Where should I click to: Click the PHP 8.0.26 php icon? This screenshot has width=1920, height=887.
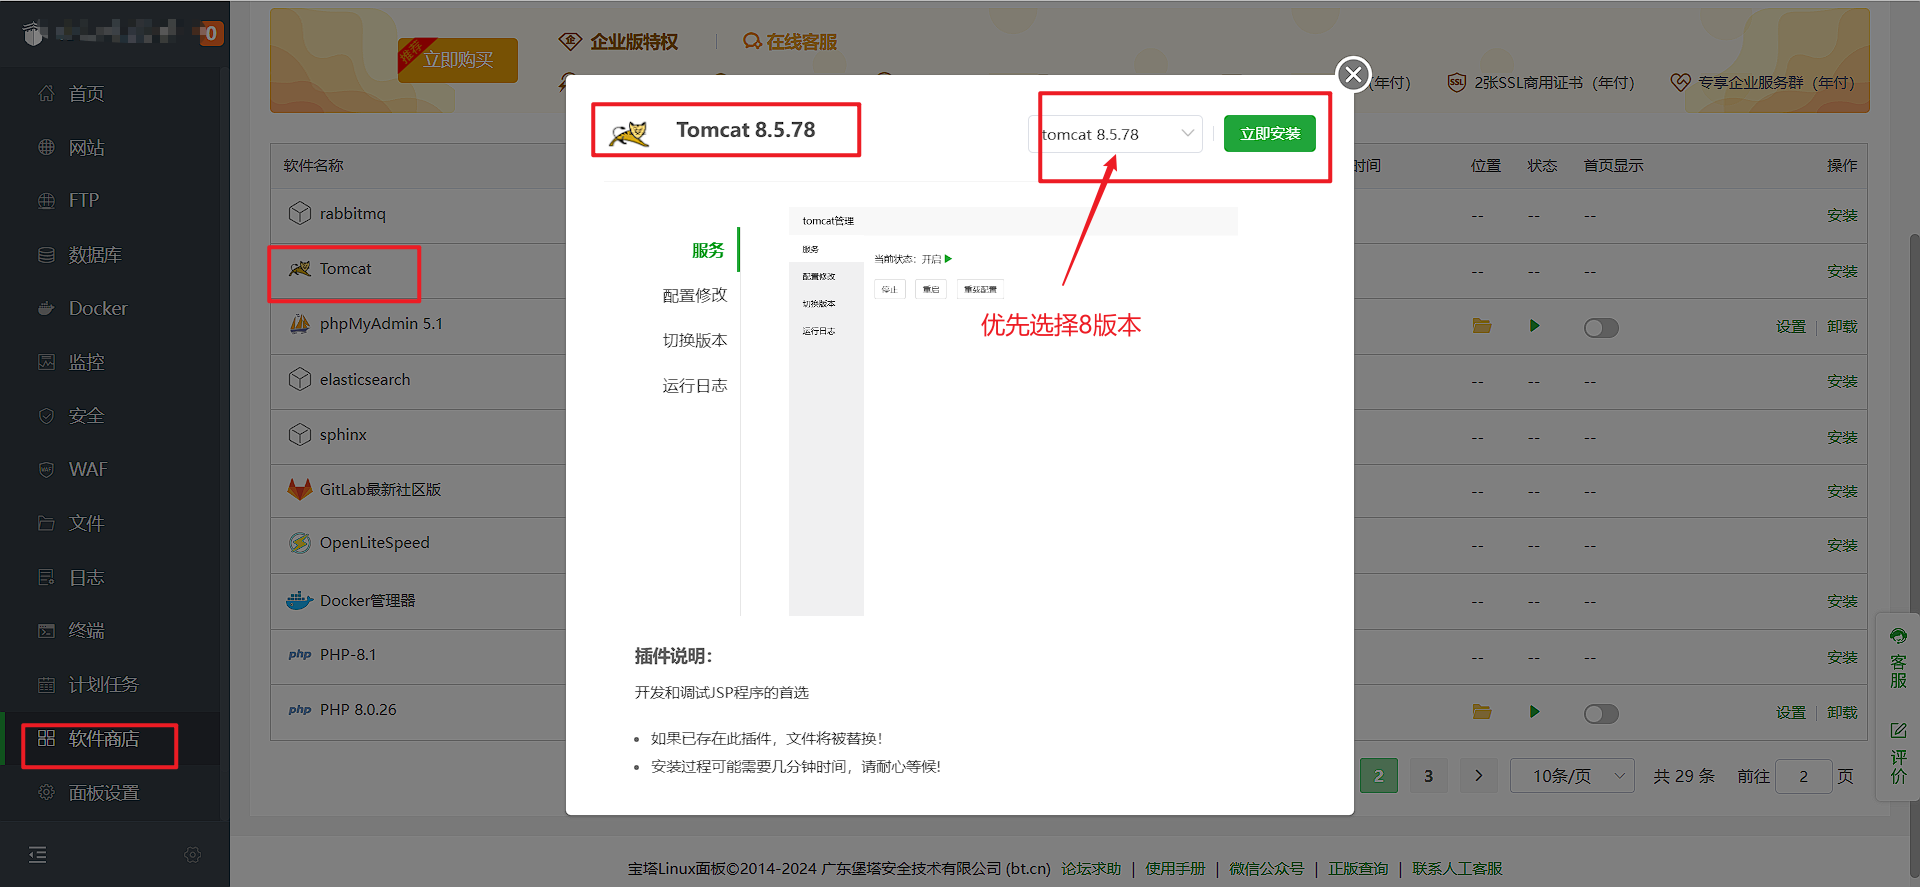300,709
